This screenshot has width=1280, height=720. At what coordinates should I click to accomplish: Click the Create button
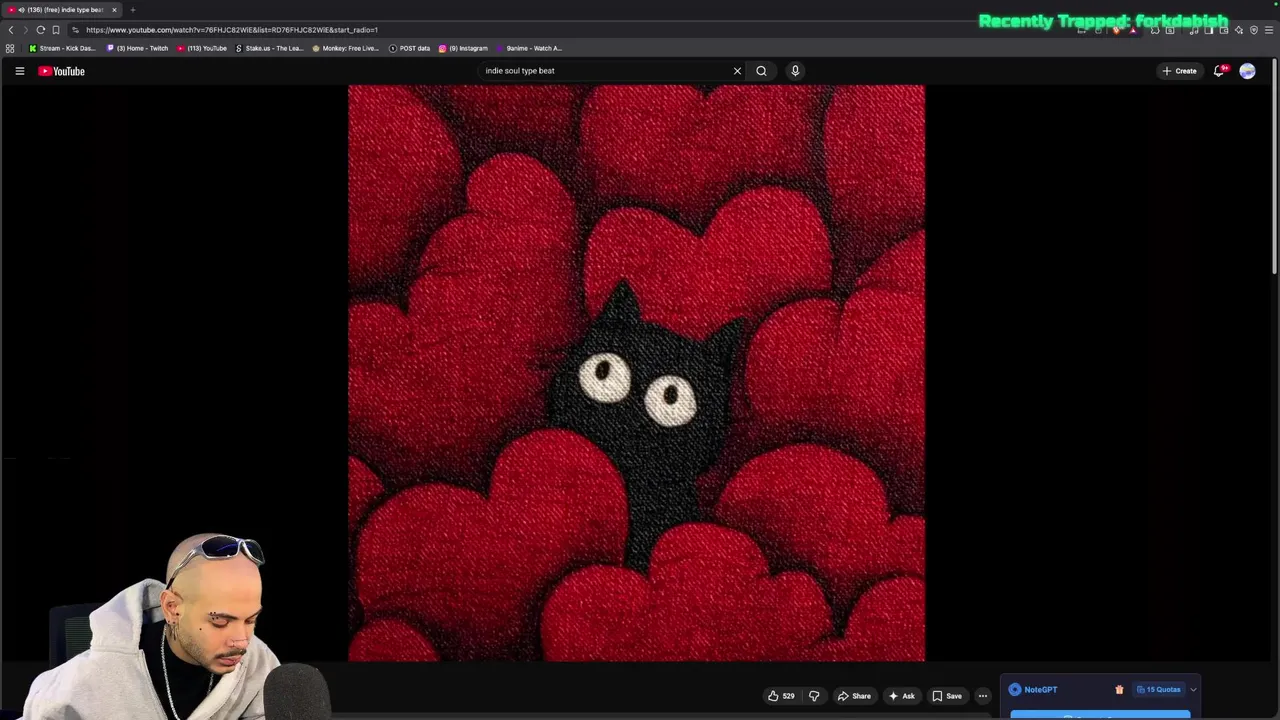click(1180, 71)
